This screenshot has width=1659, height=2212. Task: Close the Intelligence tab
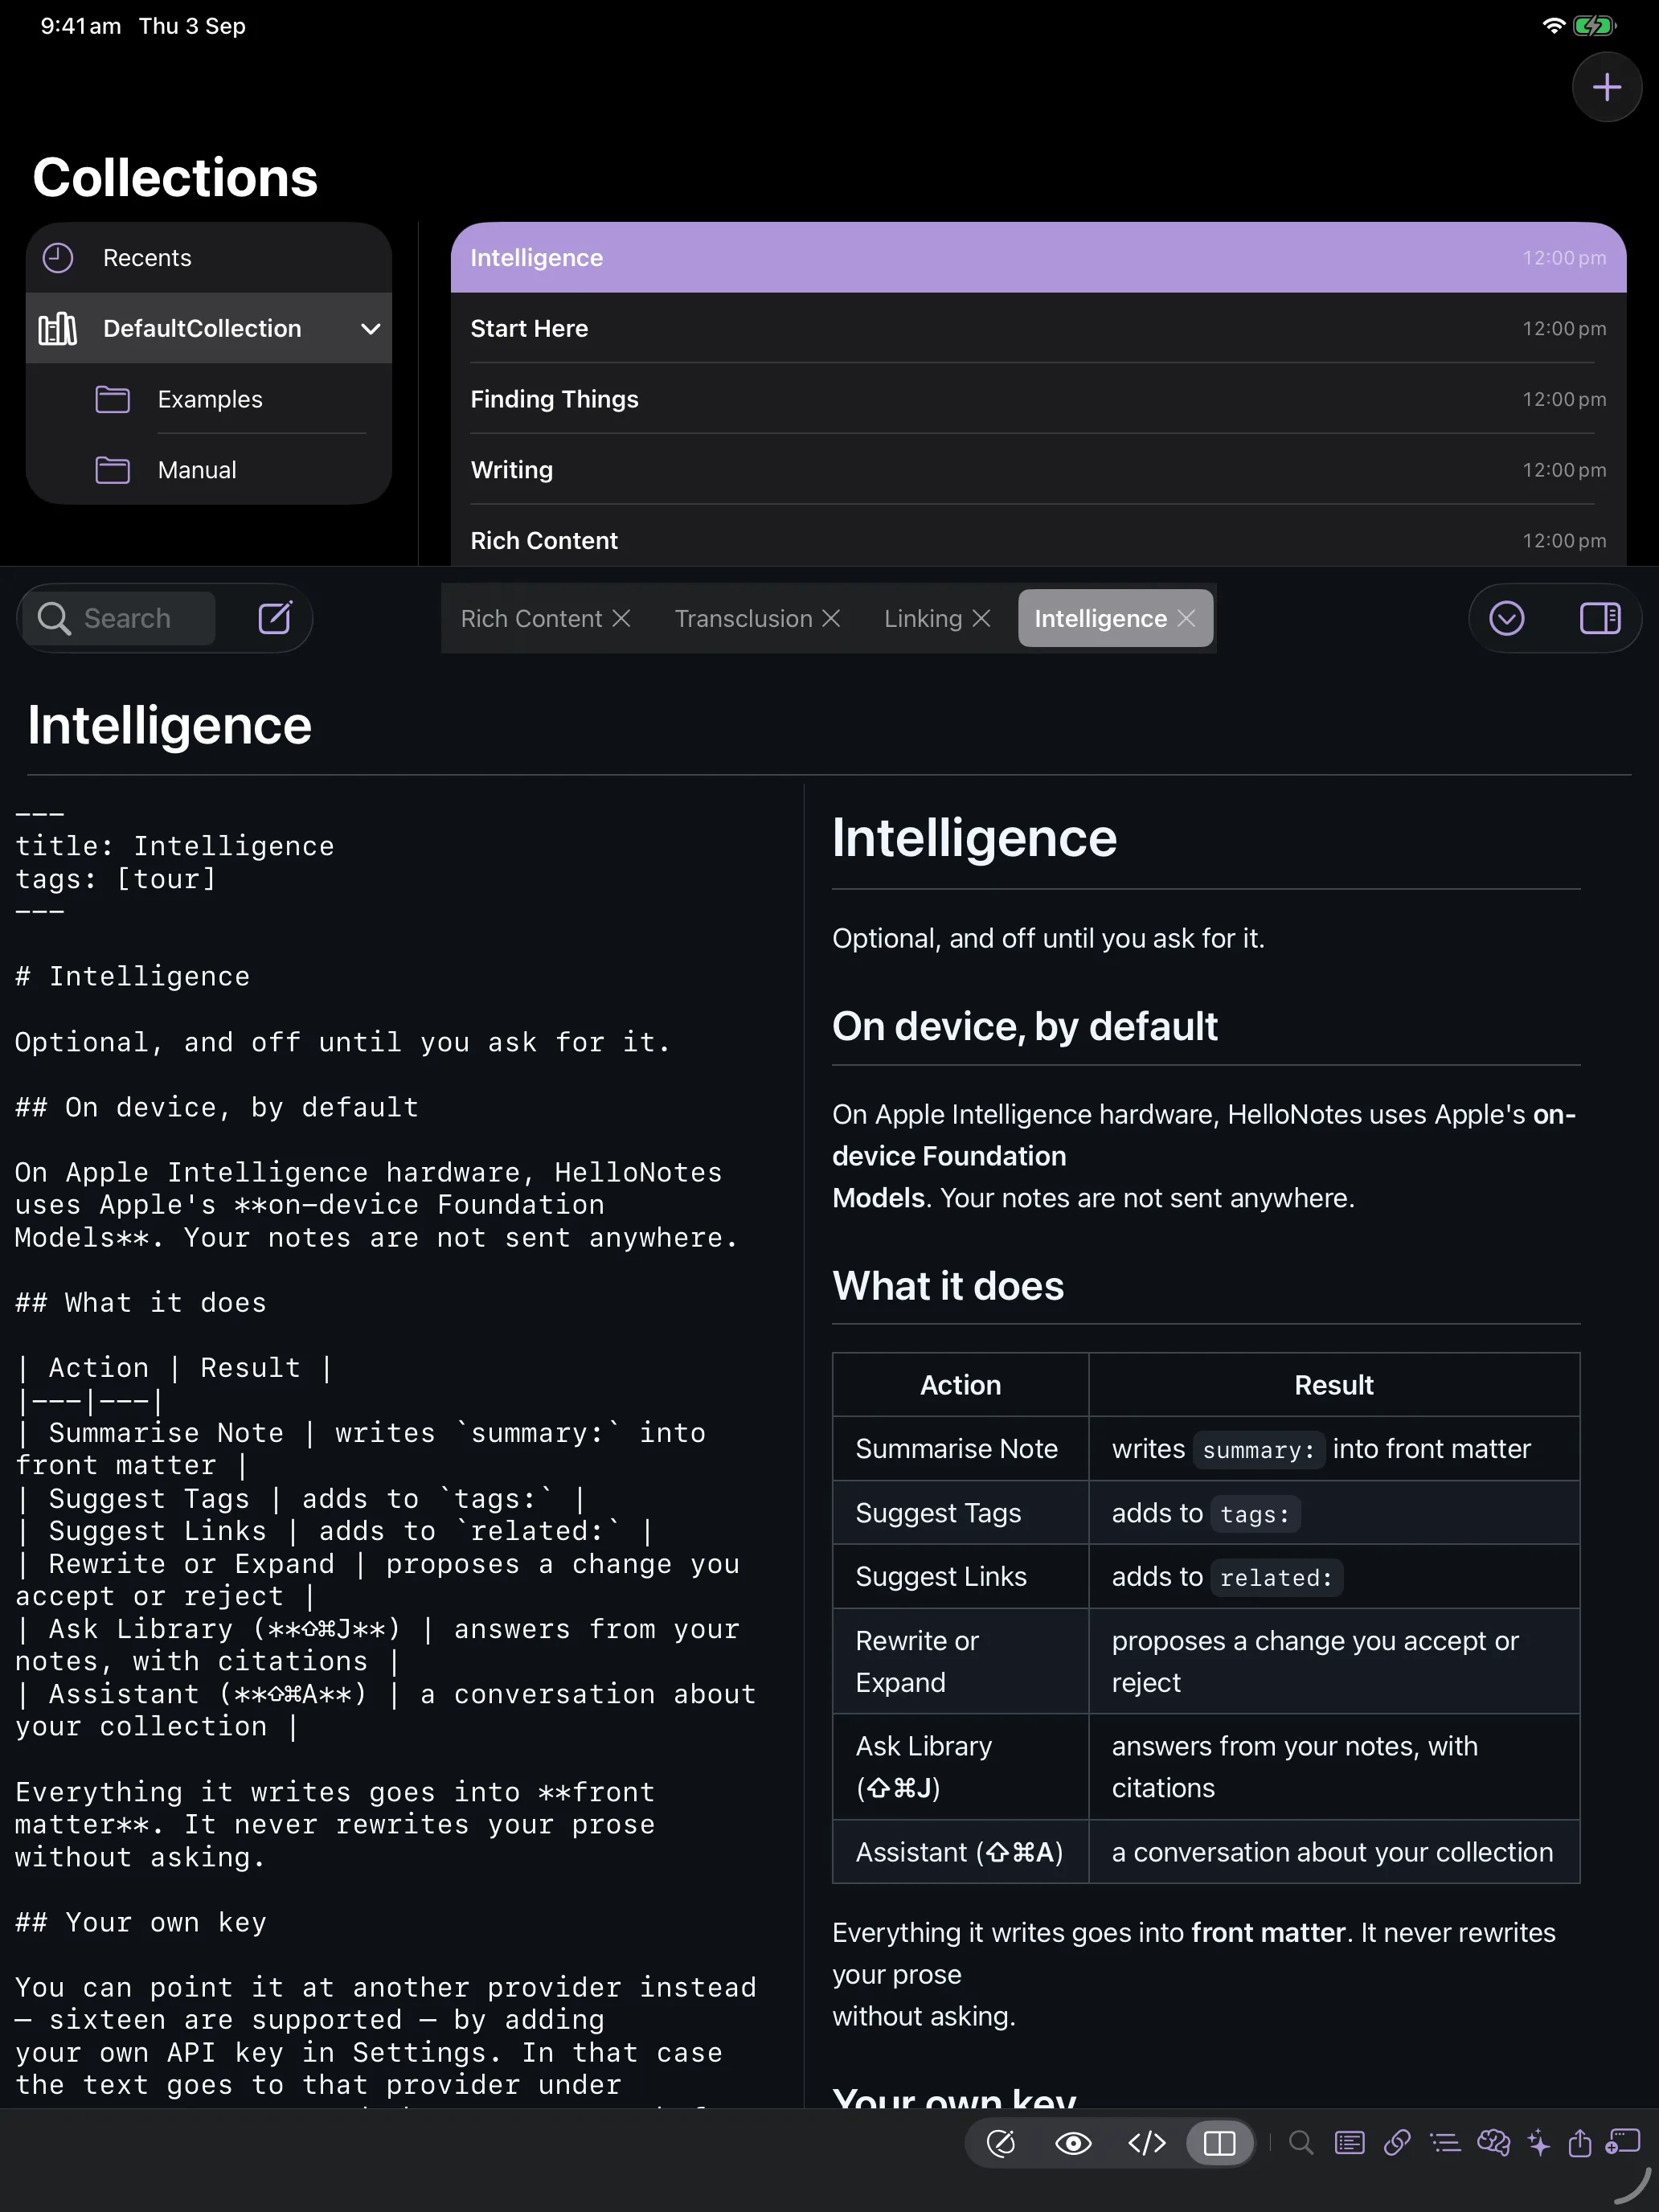[x=1186, y=618]
